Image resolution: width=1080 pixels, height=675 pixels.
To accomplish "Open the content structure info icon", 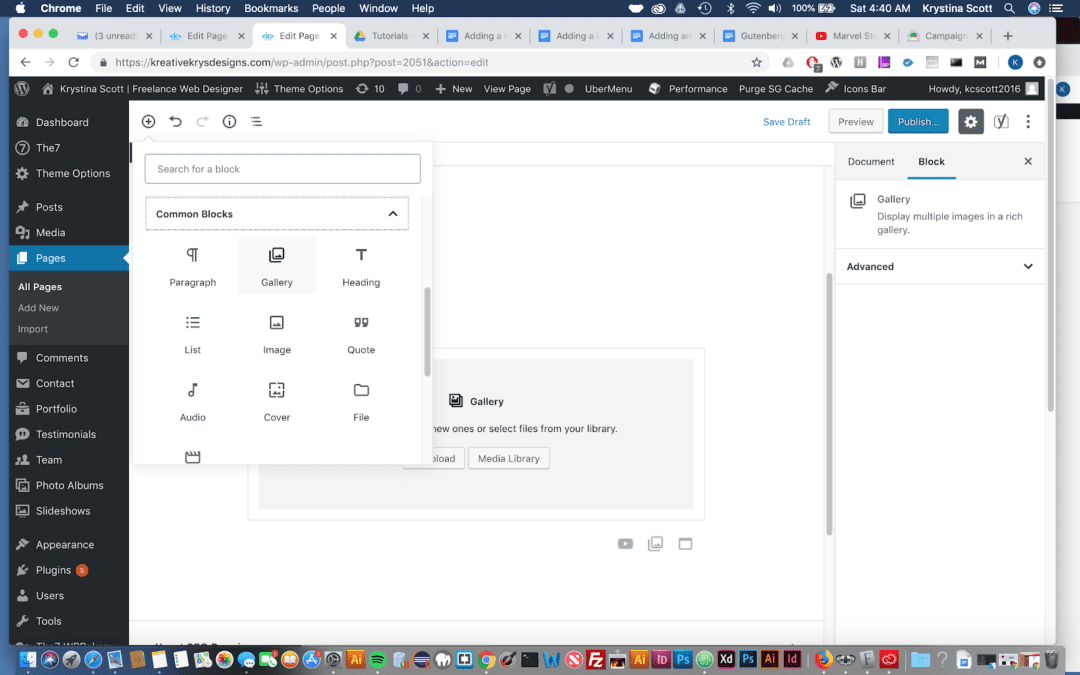I will coord(229,121).
